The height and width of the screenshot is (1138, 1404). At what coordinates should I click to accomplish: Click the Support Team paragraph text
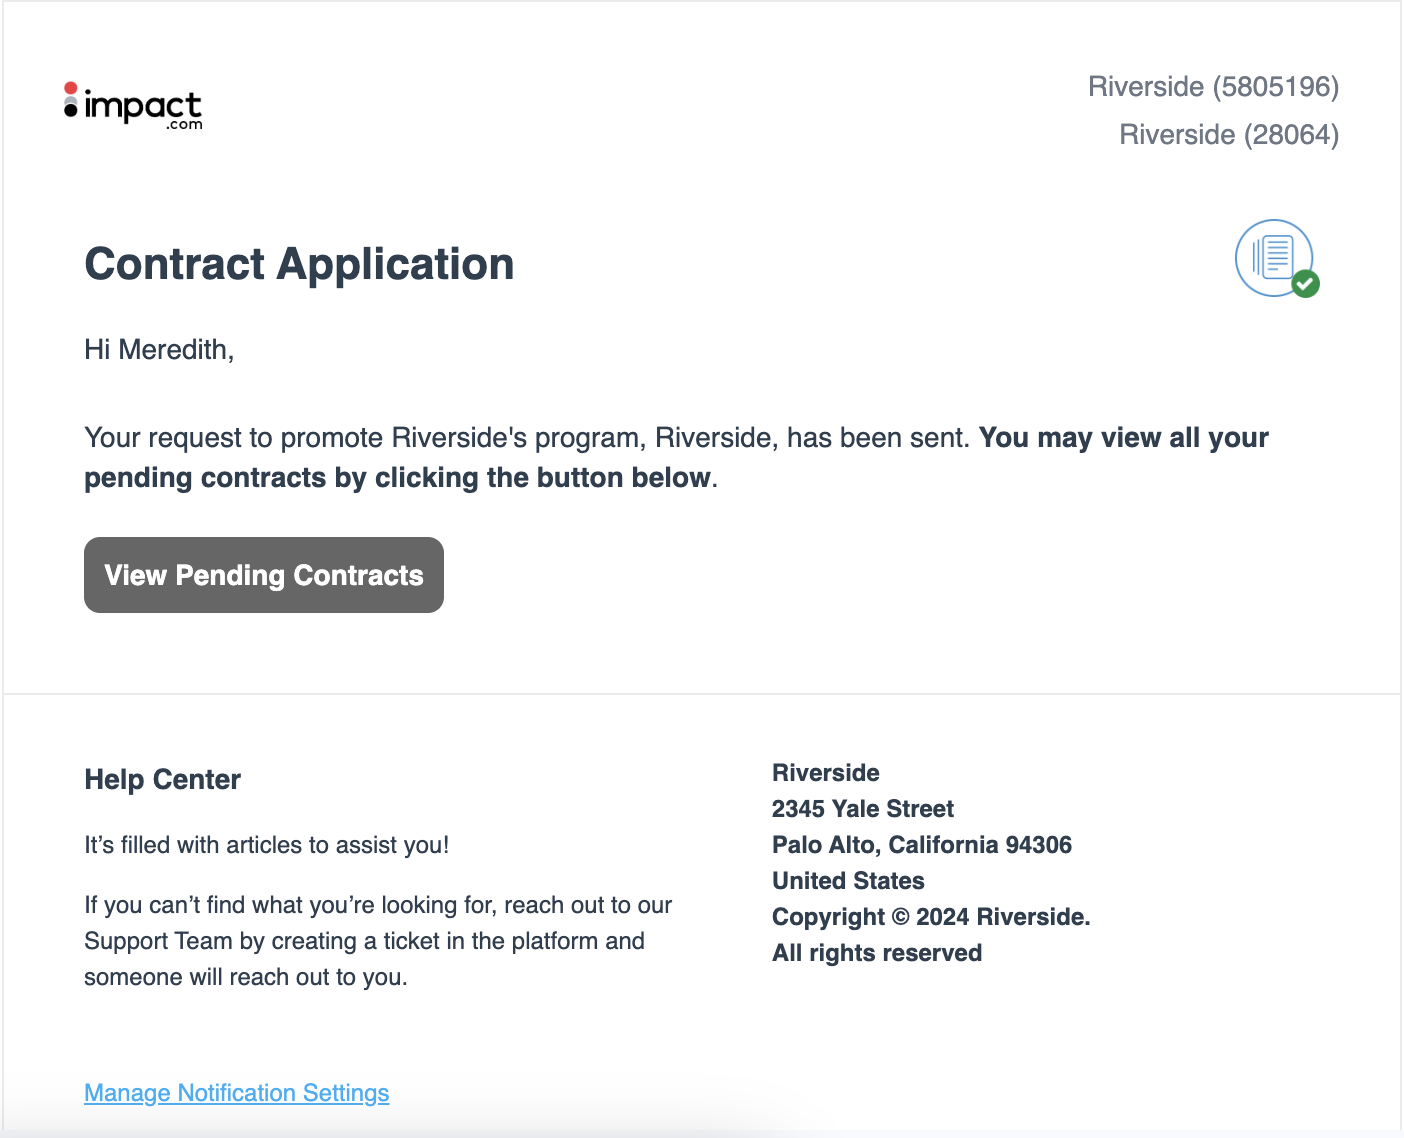[378, 941]
